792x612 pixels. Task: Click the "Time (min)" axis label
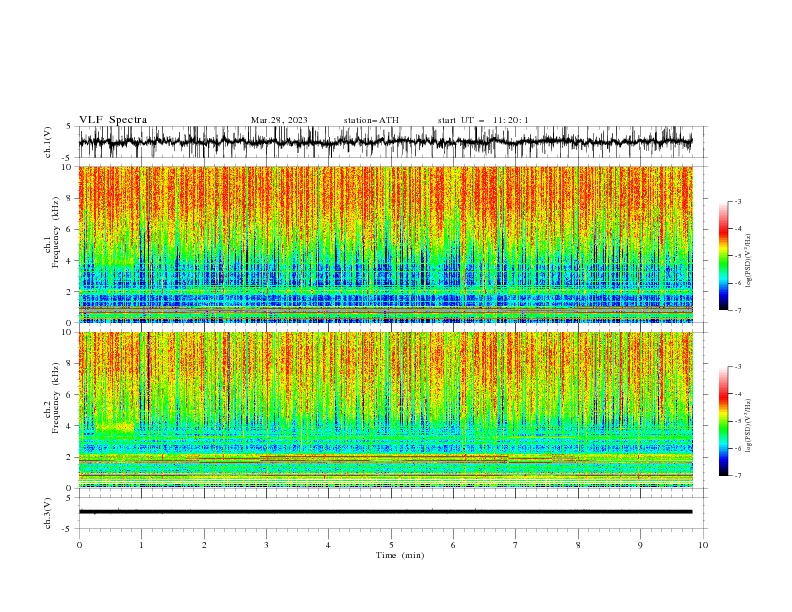click(400, 555)
